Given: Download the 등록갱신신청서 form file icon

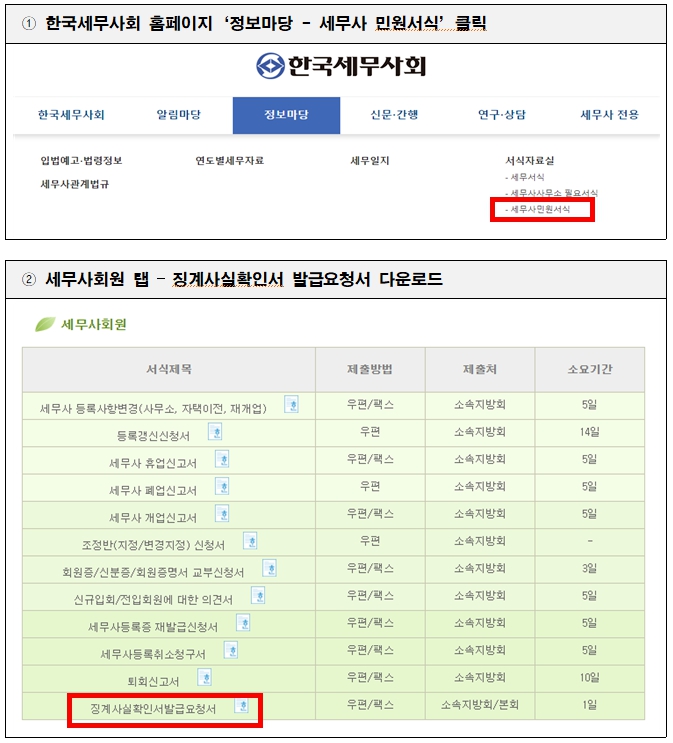Looking at the screenshot, I should [x=215, y=432].
